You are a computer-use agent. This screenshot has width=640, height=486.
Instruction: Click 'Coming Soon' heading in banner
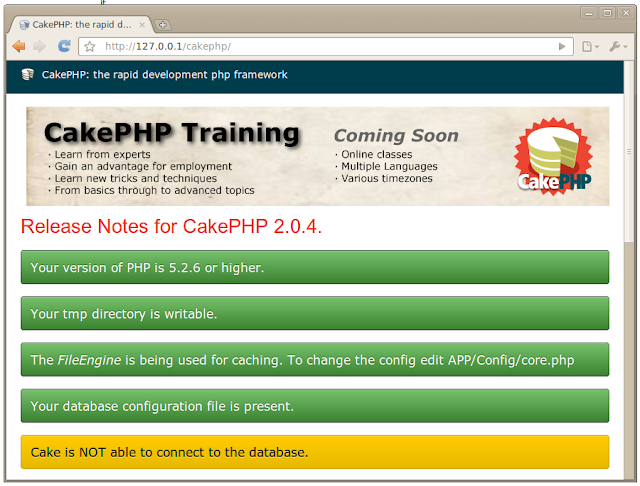click(x=396, y=136)
